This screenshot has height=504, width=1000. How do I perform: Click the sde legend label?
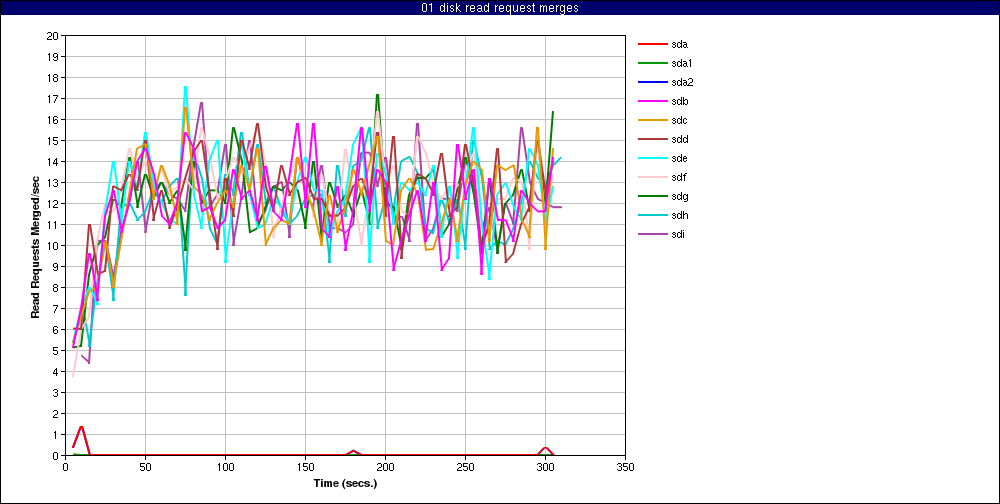[x=679, y=158]
